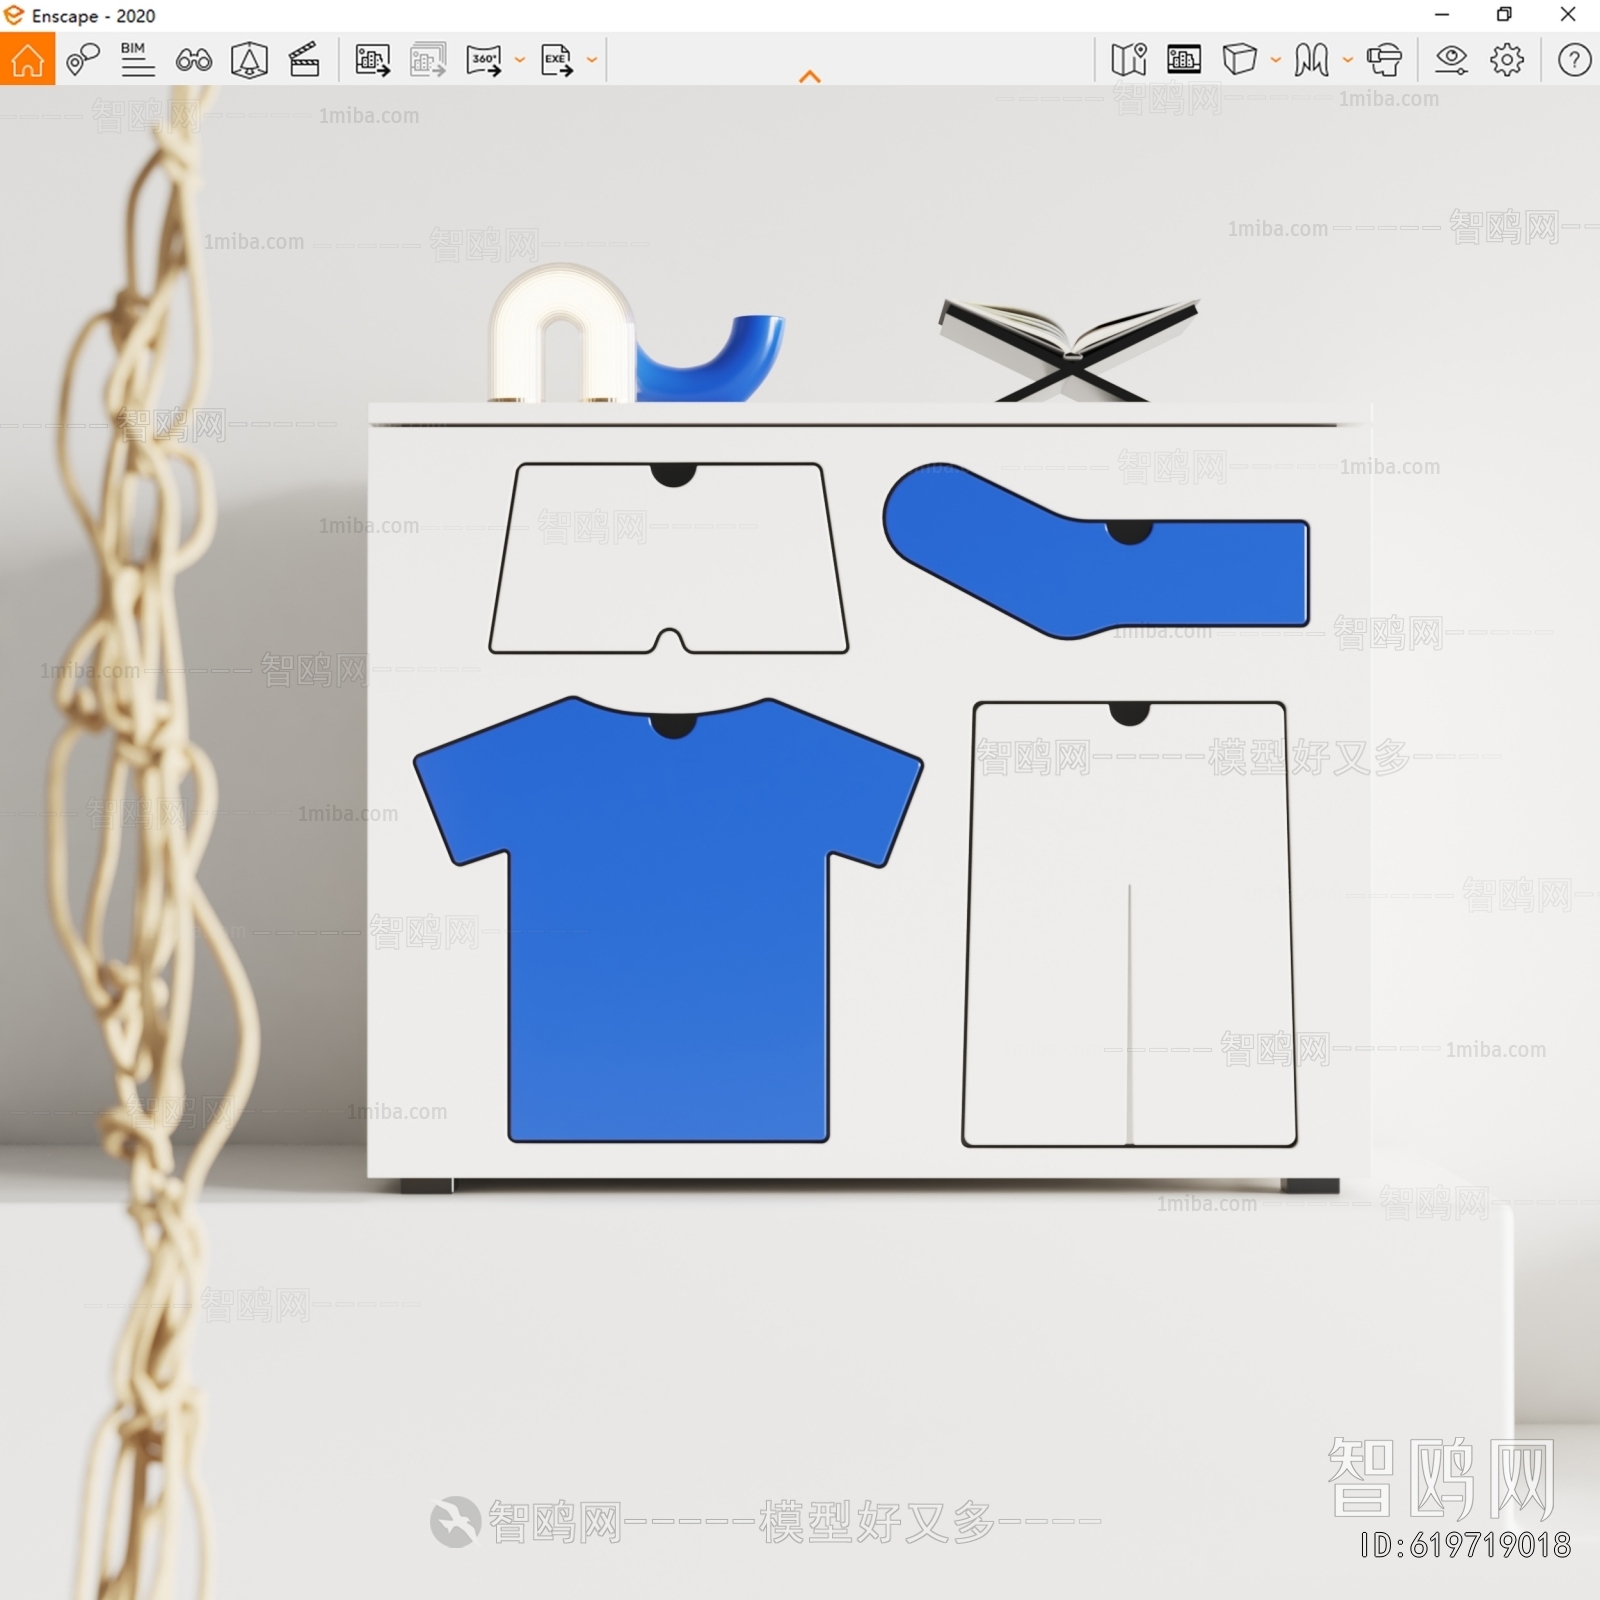Export a Screenshot of the view

point(373,60)
